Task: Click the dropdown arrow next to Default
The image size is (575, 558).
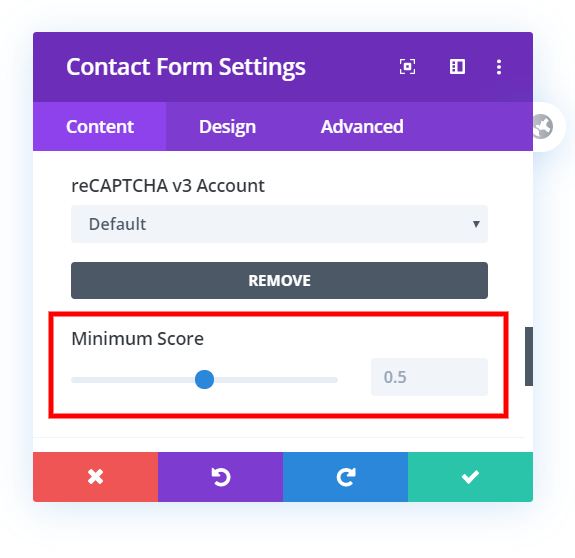Action: pos(476,224)
